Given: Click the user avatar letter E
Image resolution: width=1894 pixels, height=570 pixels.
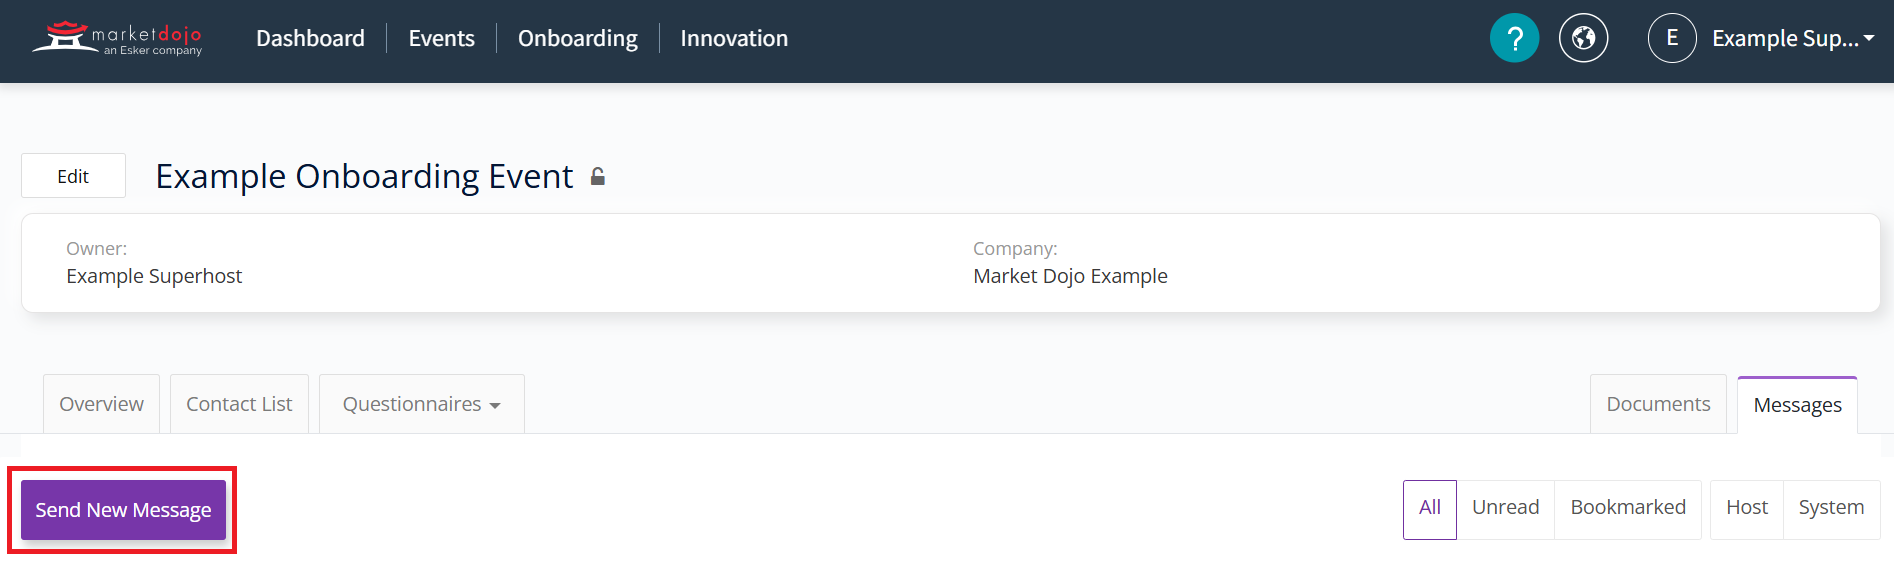Looking at the screenshot, I should (x=1671, y=38).
